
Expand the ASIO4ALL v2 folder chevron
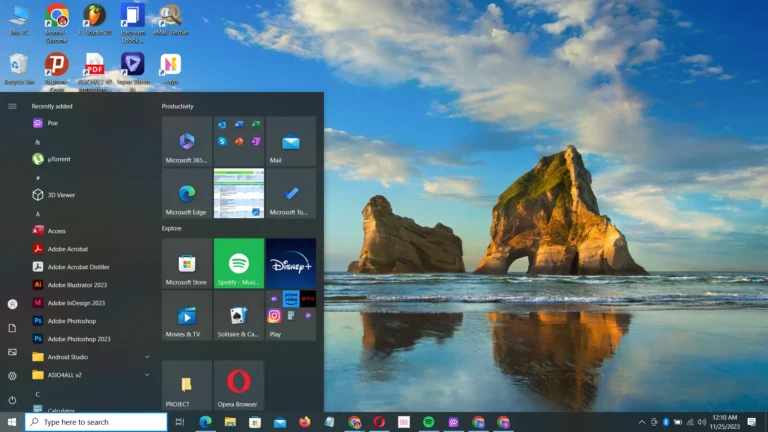[x=147, y=375]
